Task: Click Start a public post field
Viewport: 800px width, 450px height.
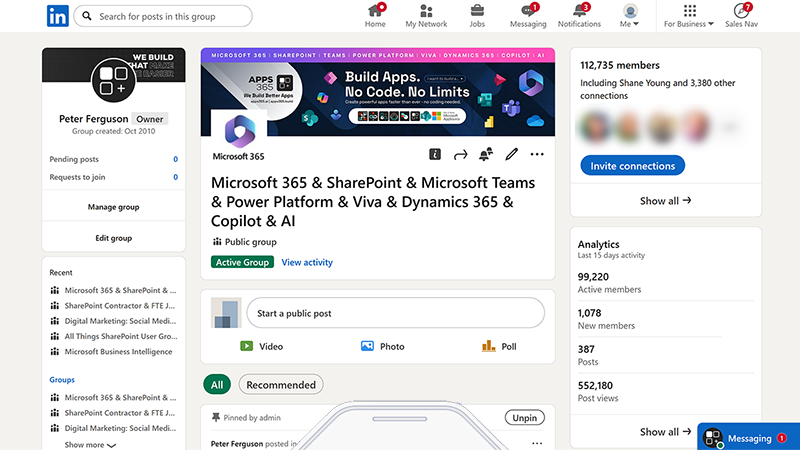Action: (x=395, y=313)
